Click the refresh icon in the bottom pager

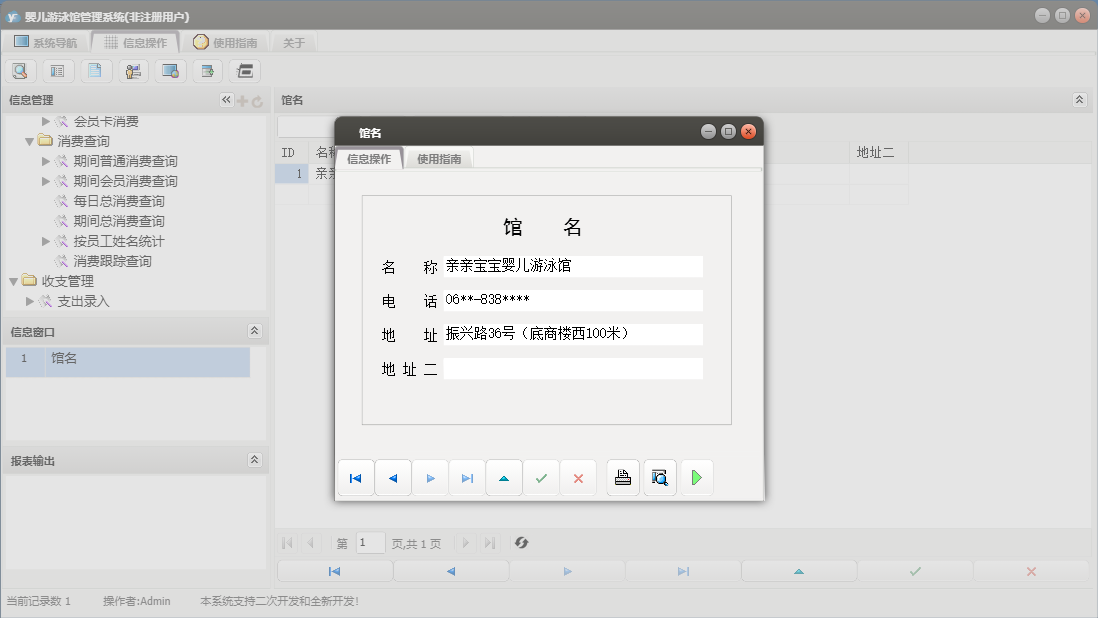coord(521,543)
